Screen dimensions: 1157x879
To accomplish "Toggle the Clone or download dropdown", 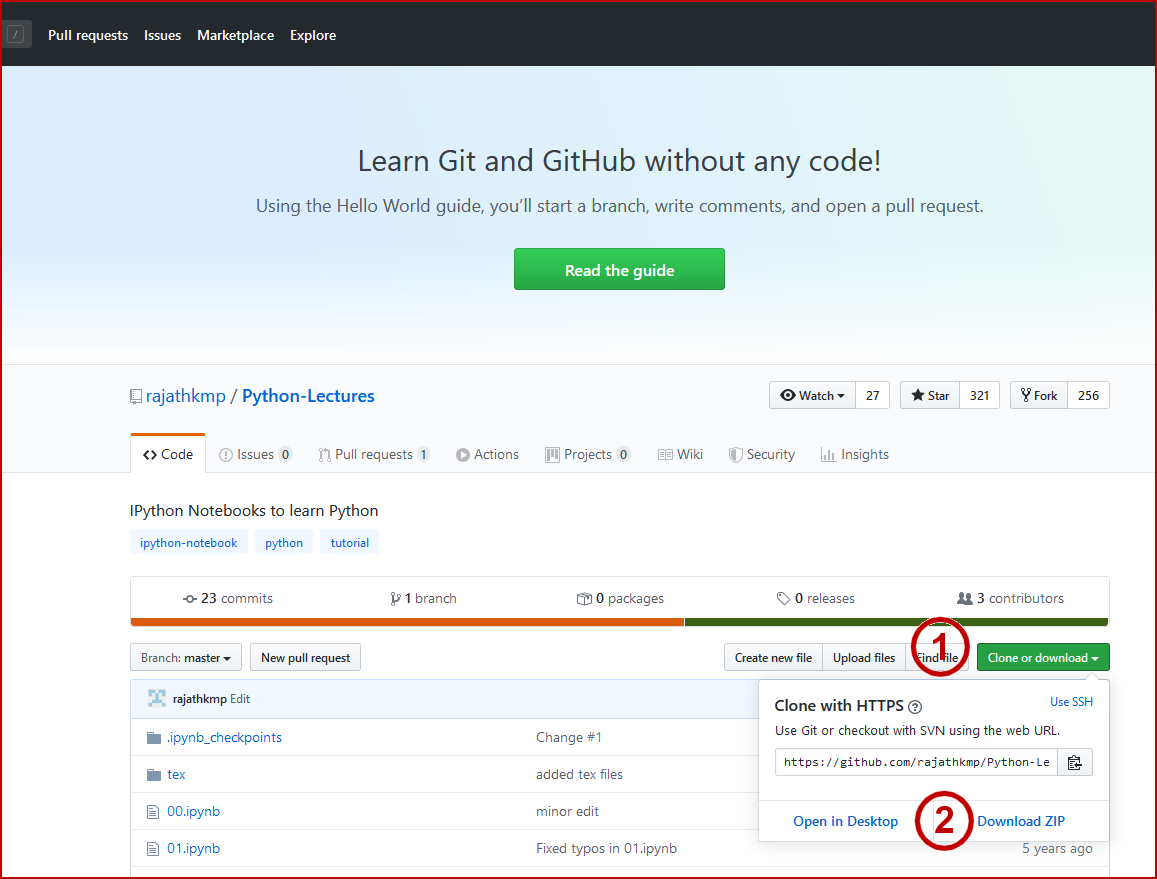I will pos(1043,658).
